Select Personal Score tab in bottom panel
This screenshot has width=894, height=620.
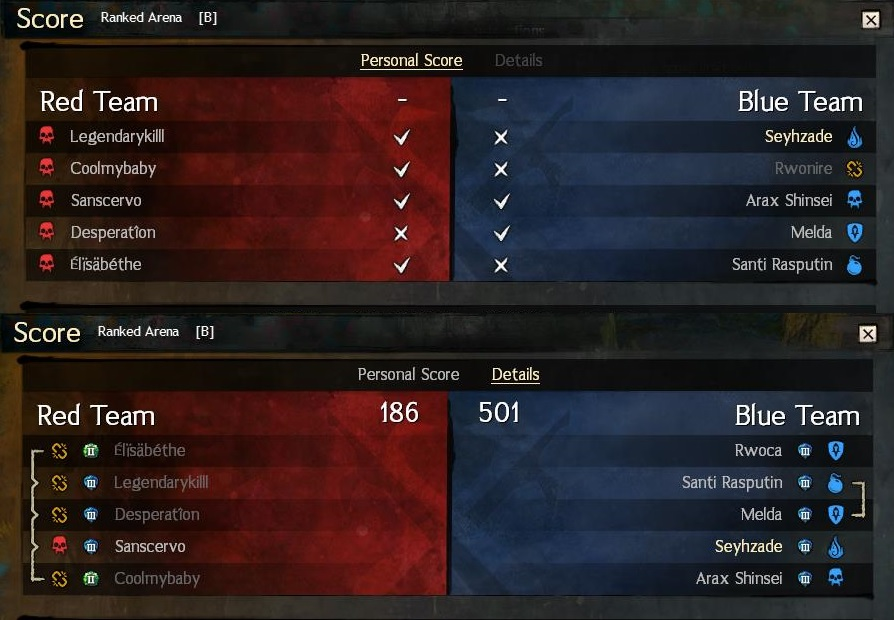[408, 374]
